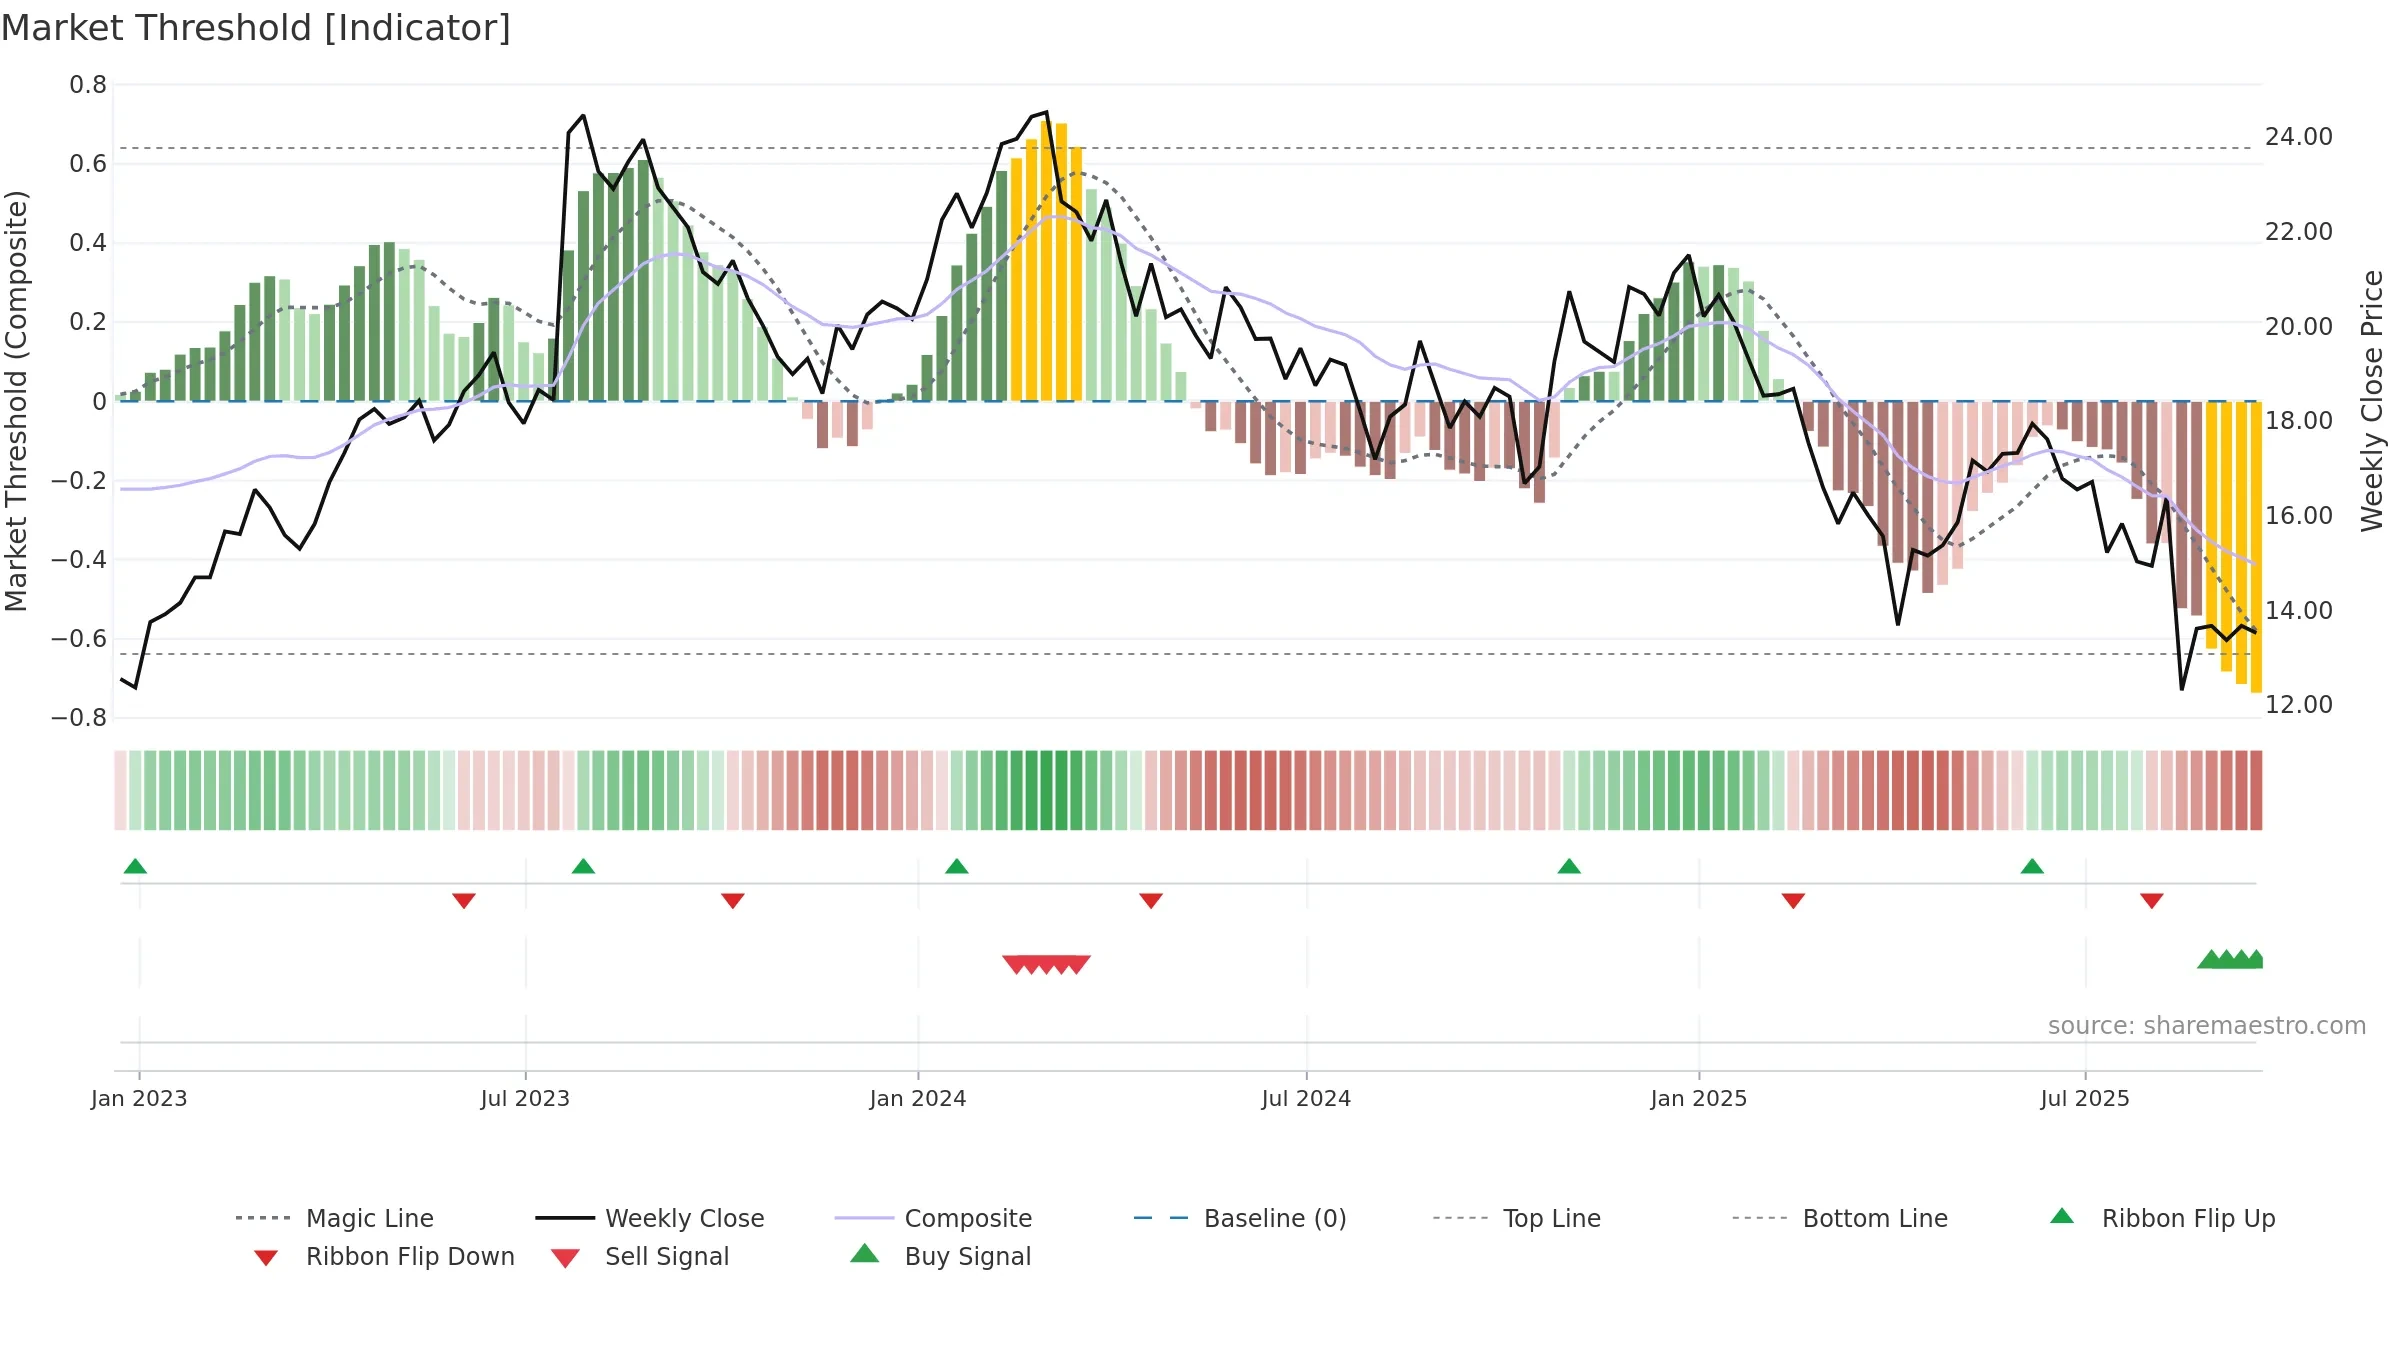The width and height of the screenshot is (2400, 1350).
Task: Click the ribbon flip down marker after Jul 2025
Action: (x=2152, y=901)
